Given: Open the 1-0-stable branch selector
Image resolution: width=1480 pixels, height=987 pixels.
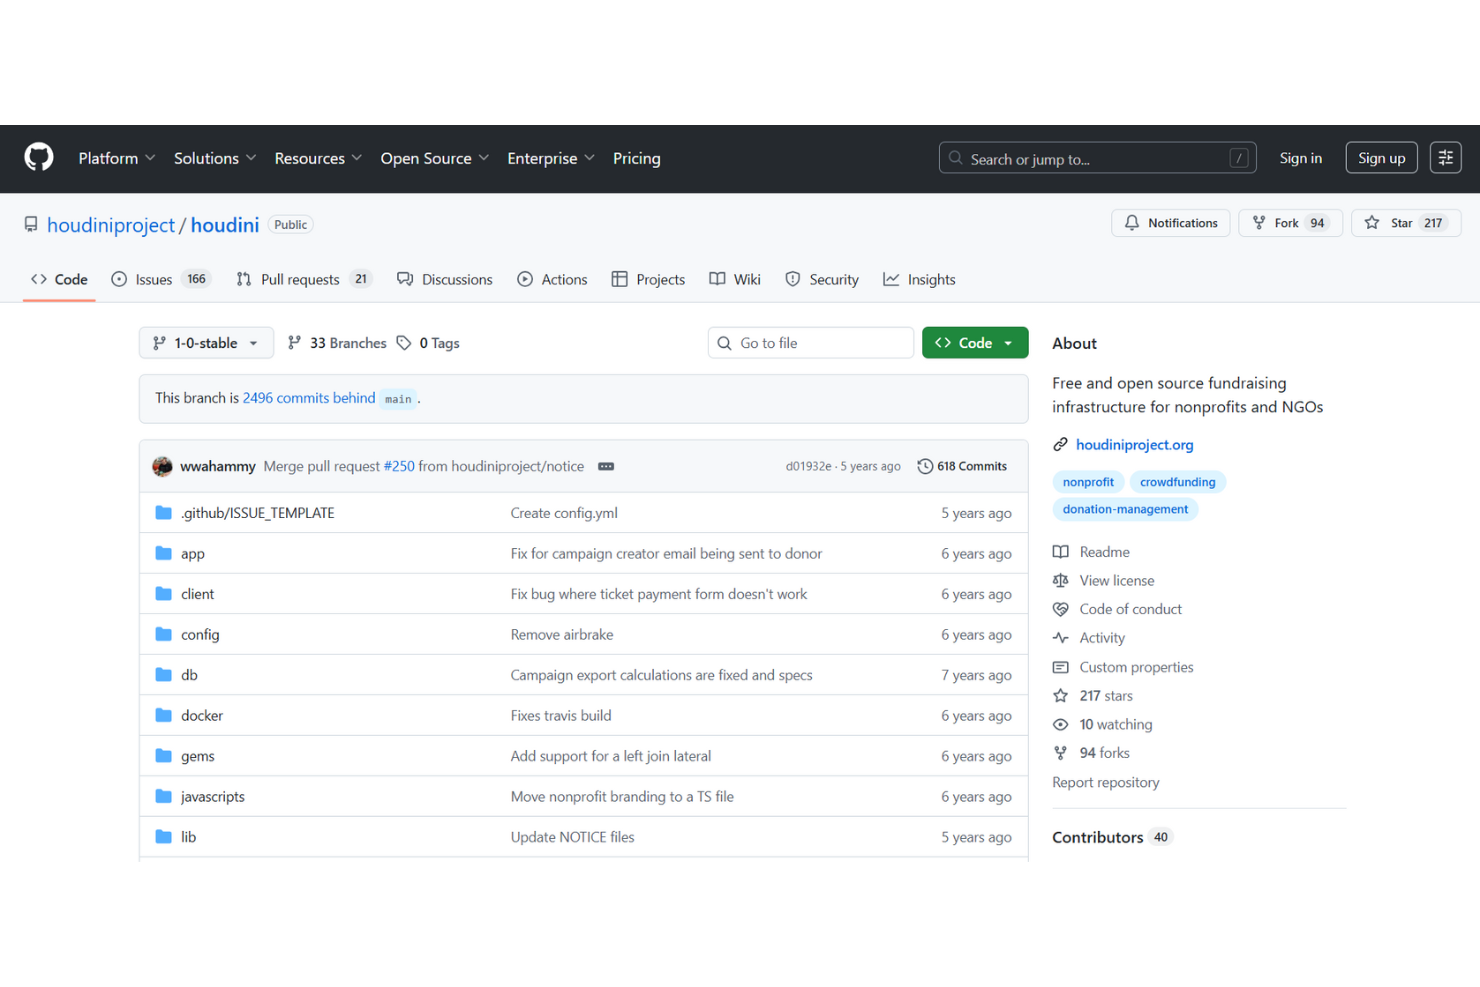Looking at the screenshot, I should point(206,343).
